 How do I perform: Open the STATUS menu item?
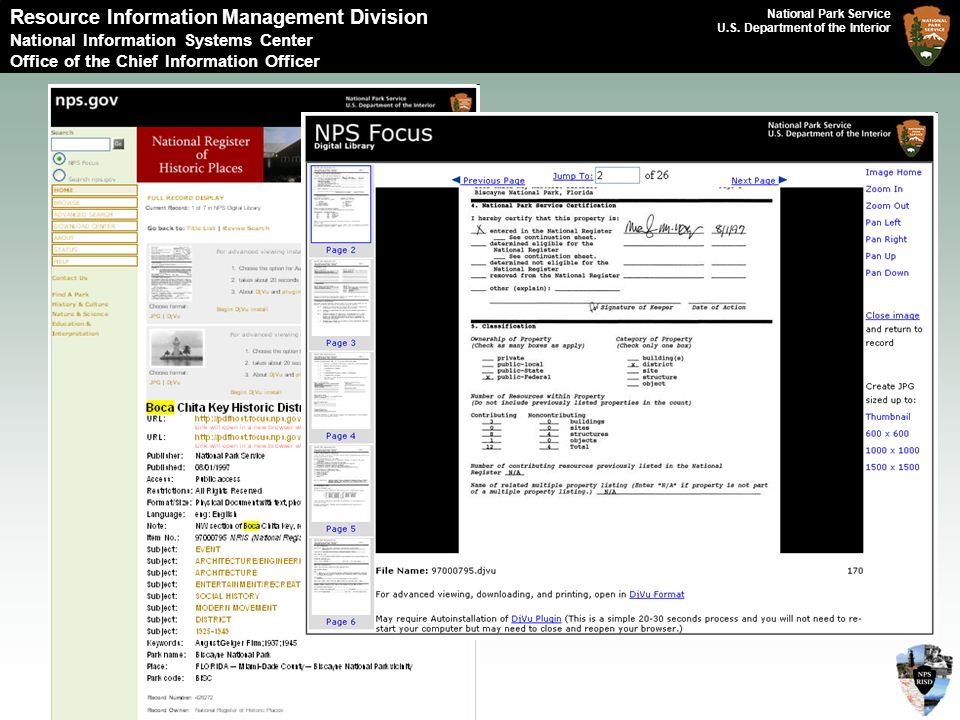pos(94,249)
